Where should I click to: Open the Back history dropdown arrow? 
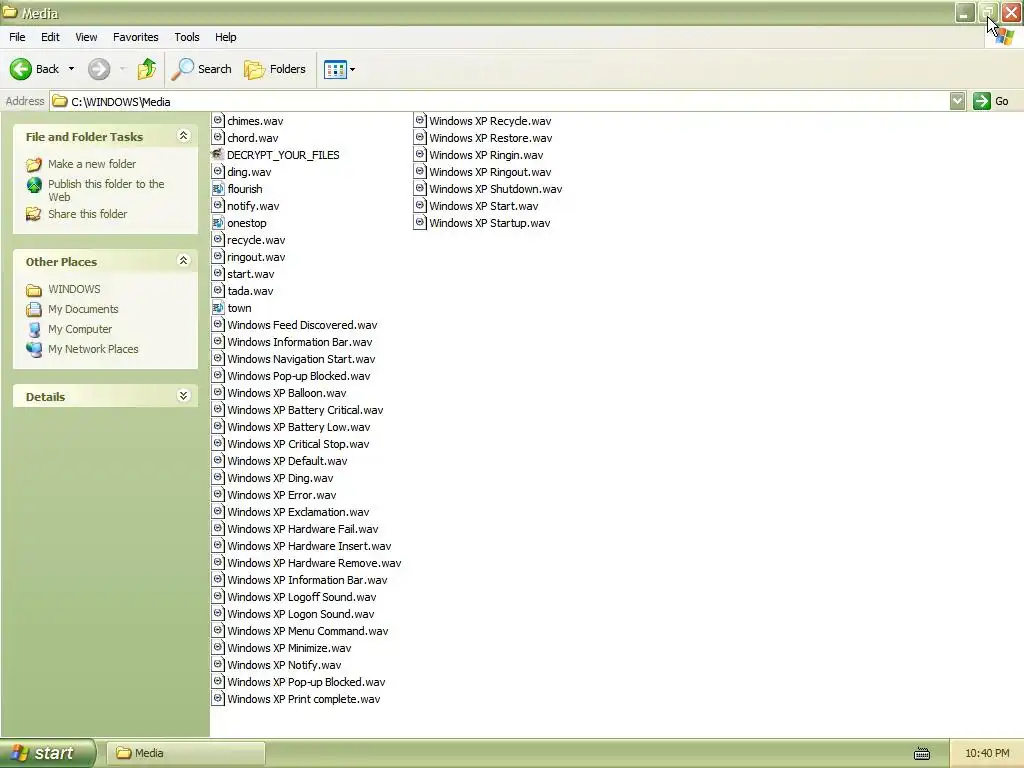coord(71,69)
